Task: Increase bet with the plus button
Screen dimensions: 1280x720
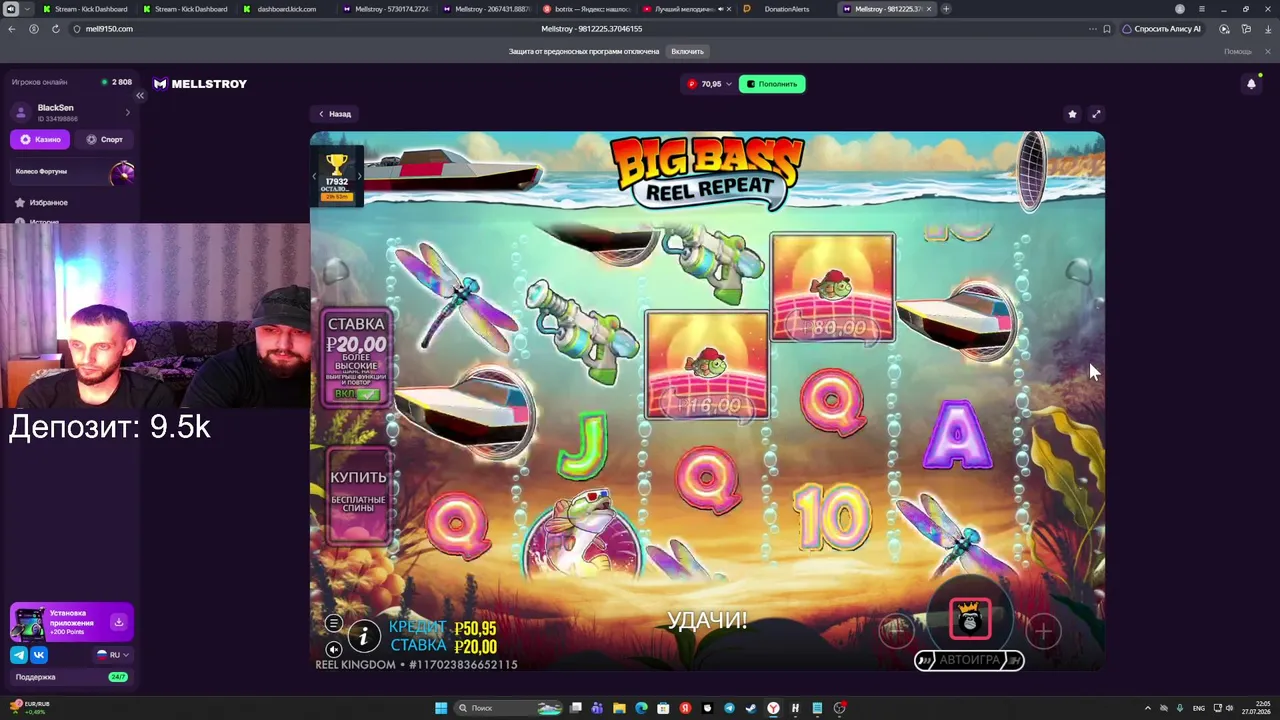Action: coord(1043,631)
